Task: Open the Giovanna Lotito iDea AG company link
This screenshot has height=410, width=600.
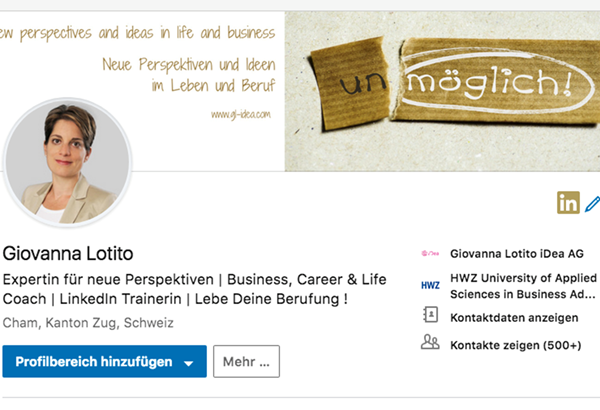Action: click(x=516, y=254)
